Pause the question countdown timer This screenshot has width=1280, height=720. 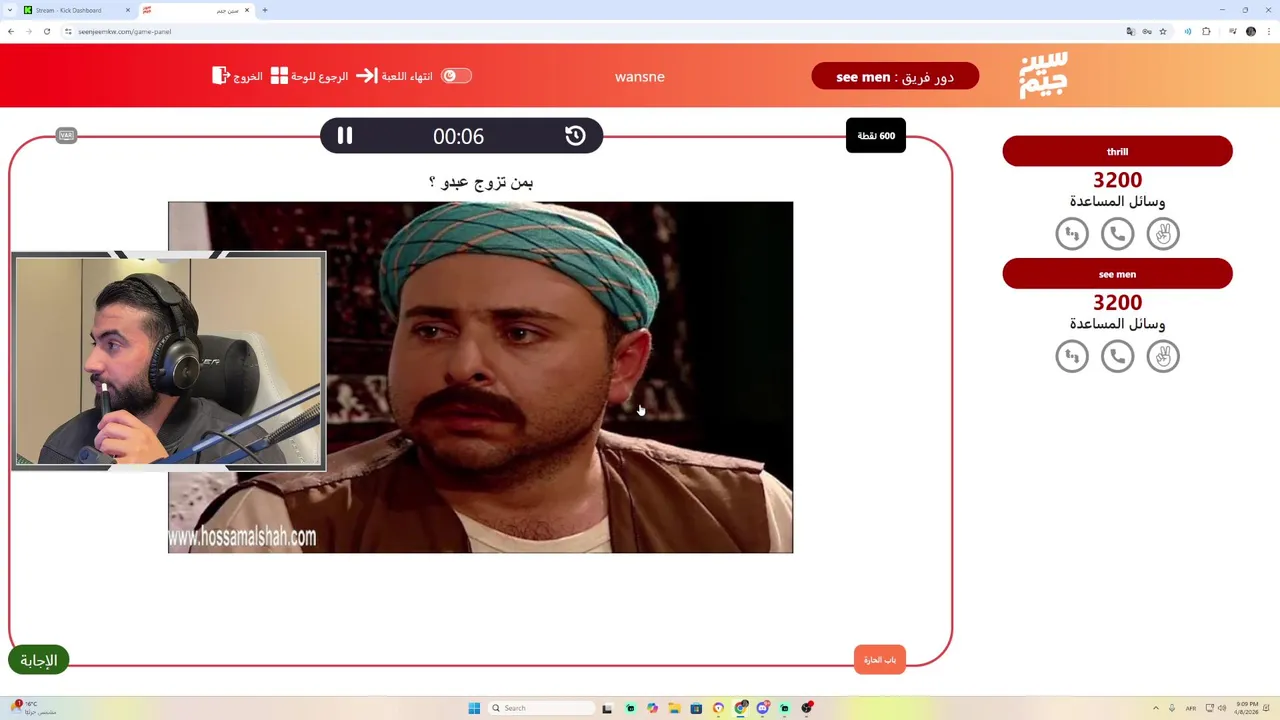click(345, 136)
